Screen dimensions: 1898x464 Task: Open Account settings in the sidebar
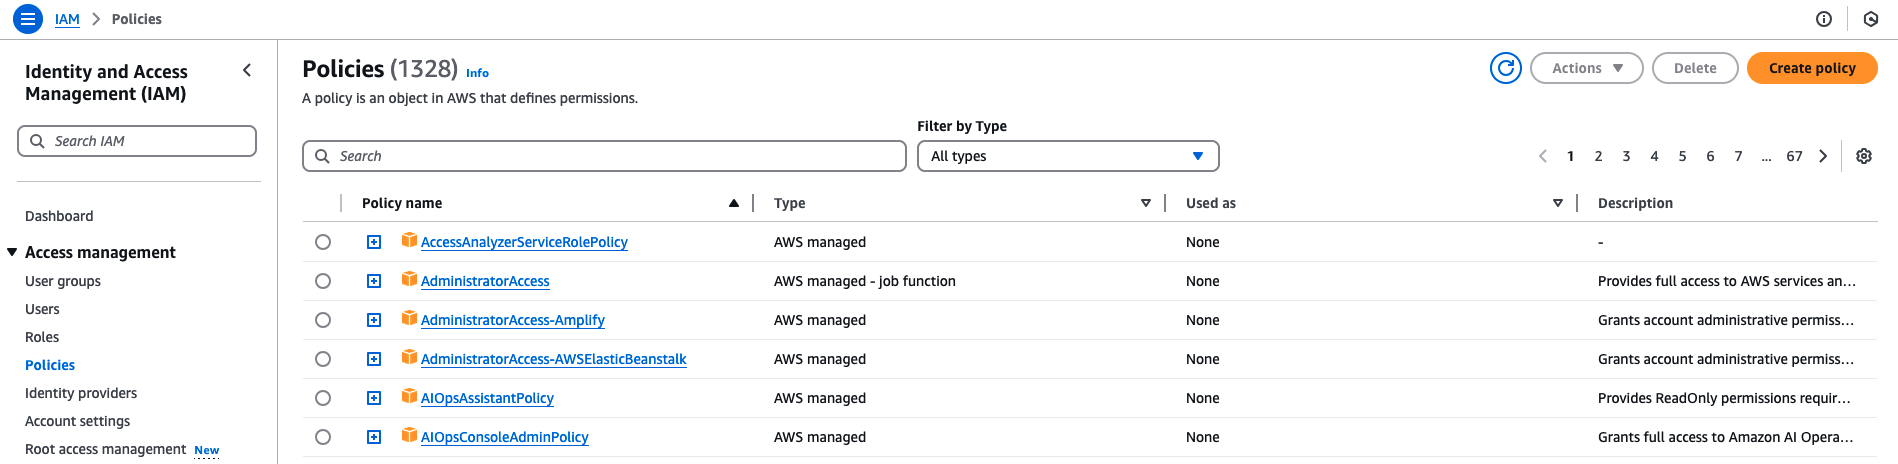pyautogui.click(x=77, y=421)
